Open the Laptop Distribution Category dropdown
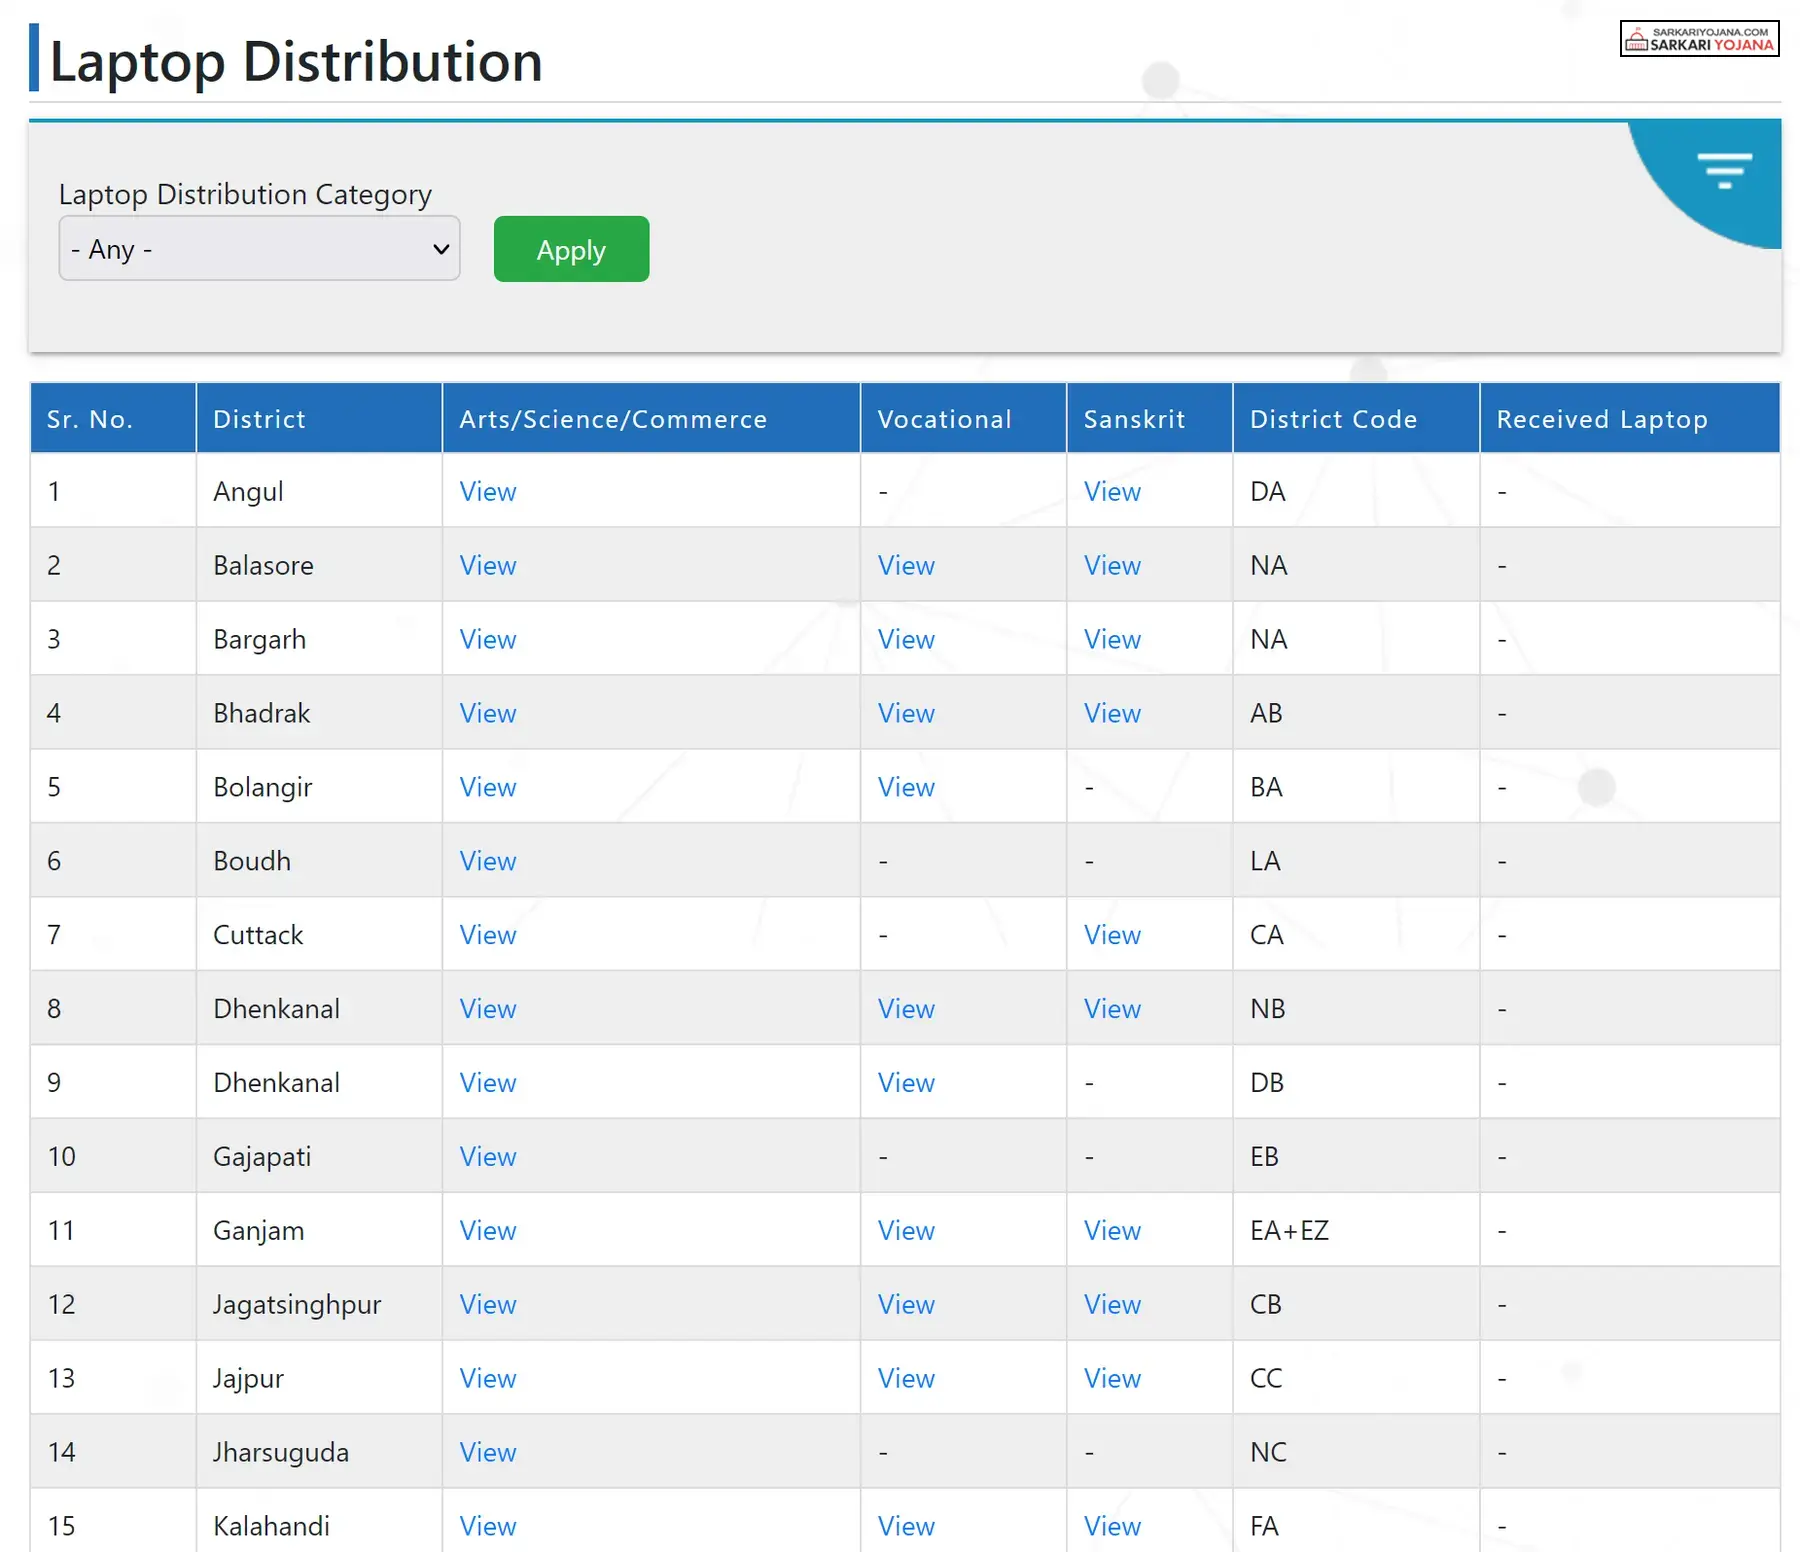Screen dimensions: 1800x1552 click(258, 249)
